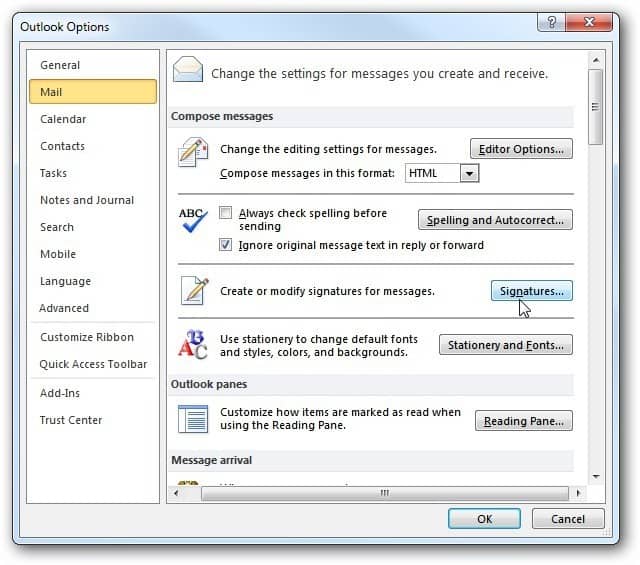This screenshot has height=565, width=640.
Task: Close the Outlook Options dialog
Action: tap(589, 22)
